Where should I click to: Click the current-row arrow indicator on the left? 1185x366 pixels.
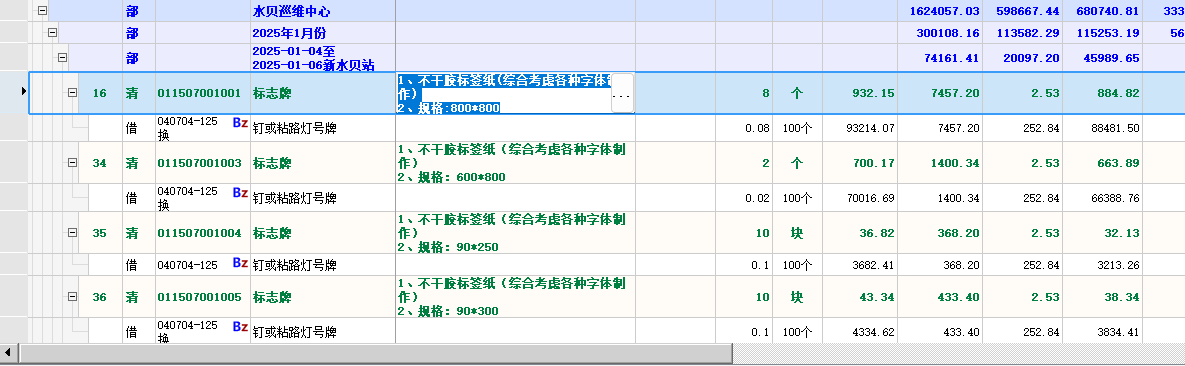(23, 92)
